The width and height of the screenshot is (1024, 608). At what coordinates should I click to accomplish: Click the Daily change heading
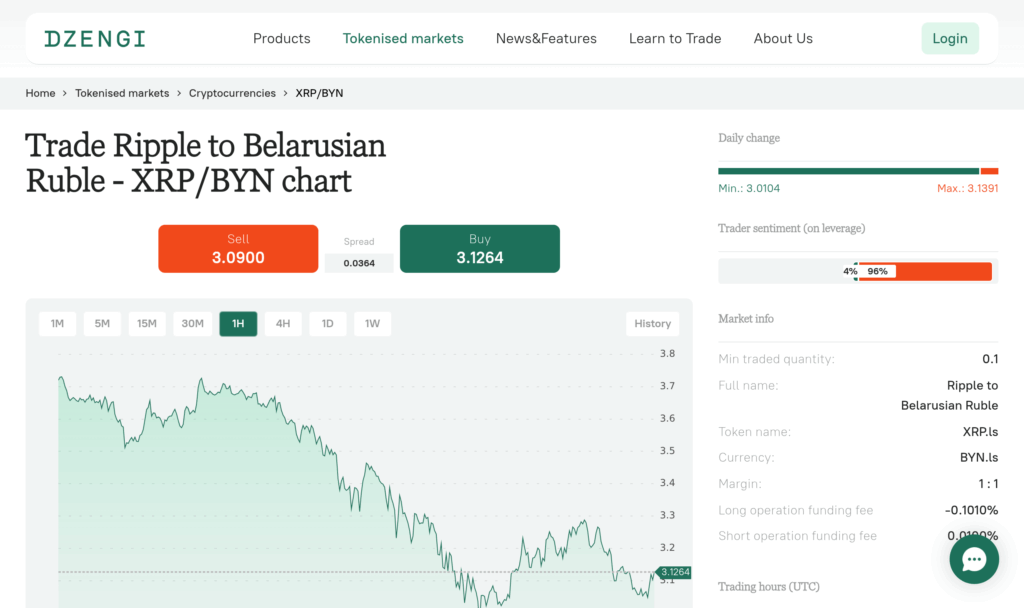[x=749, y=138]
